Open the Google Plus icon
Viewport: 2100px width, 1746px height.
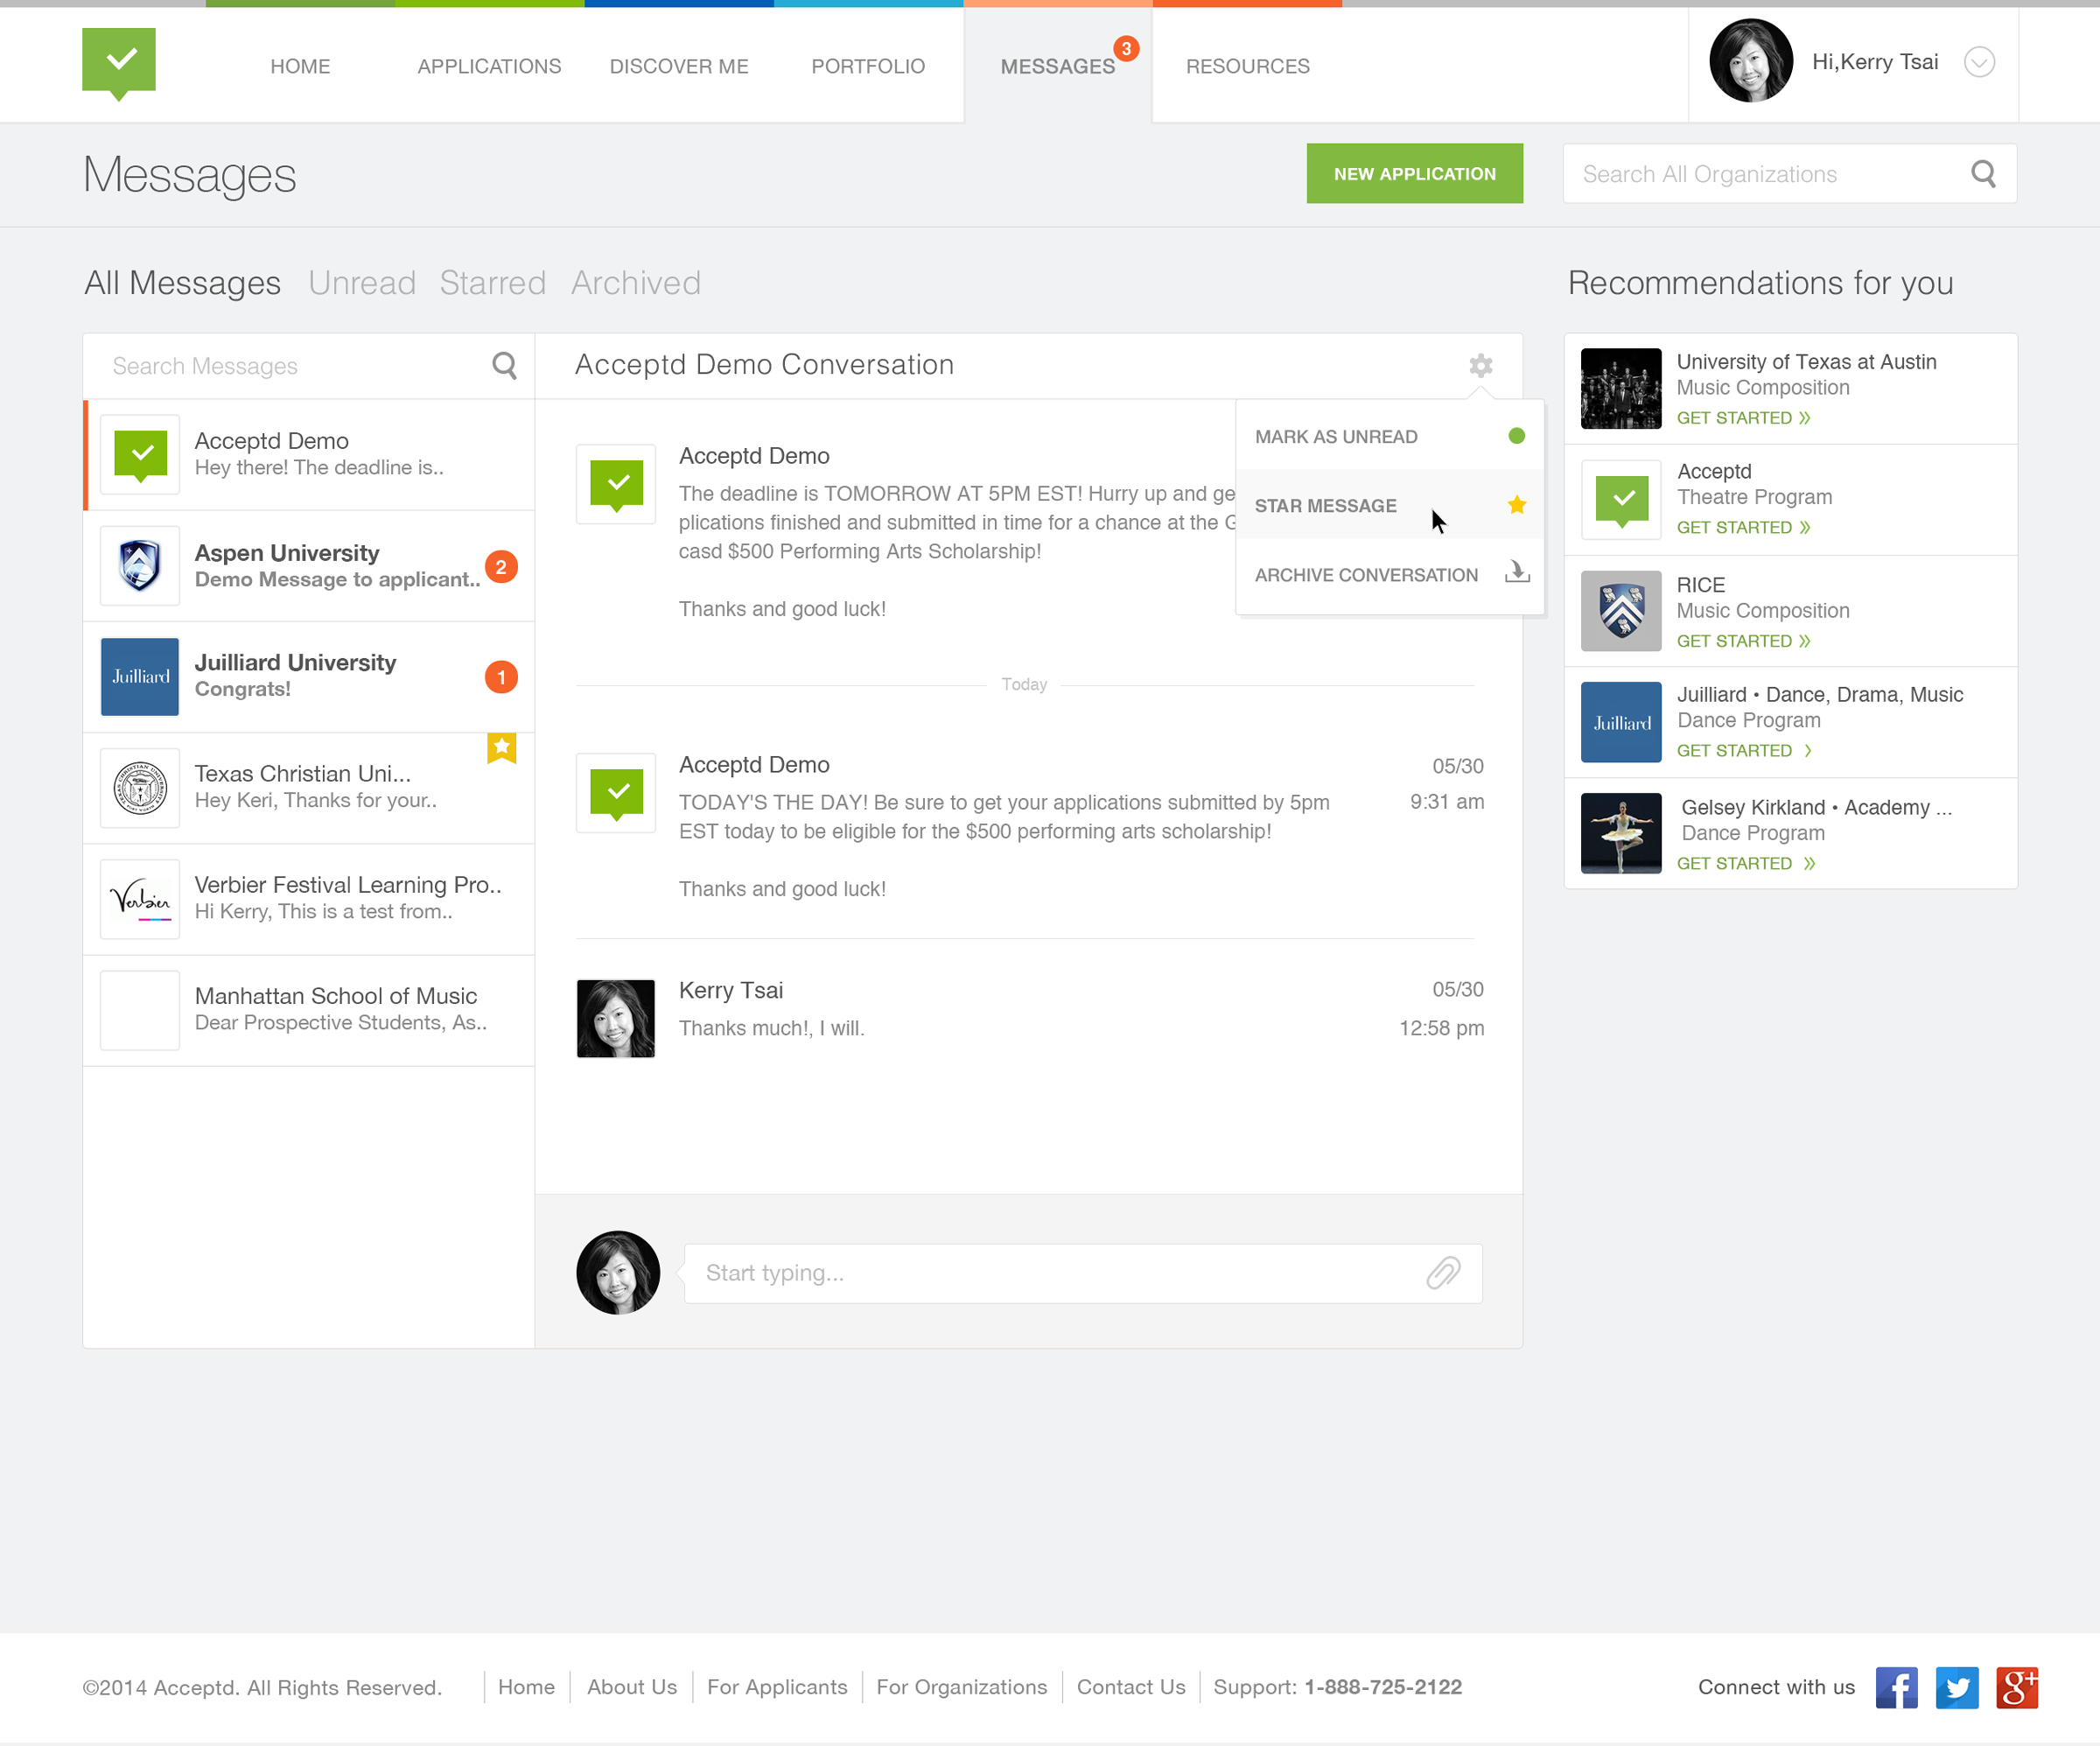pos(2016,1688)
